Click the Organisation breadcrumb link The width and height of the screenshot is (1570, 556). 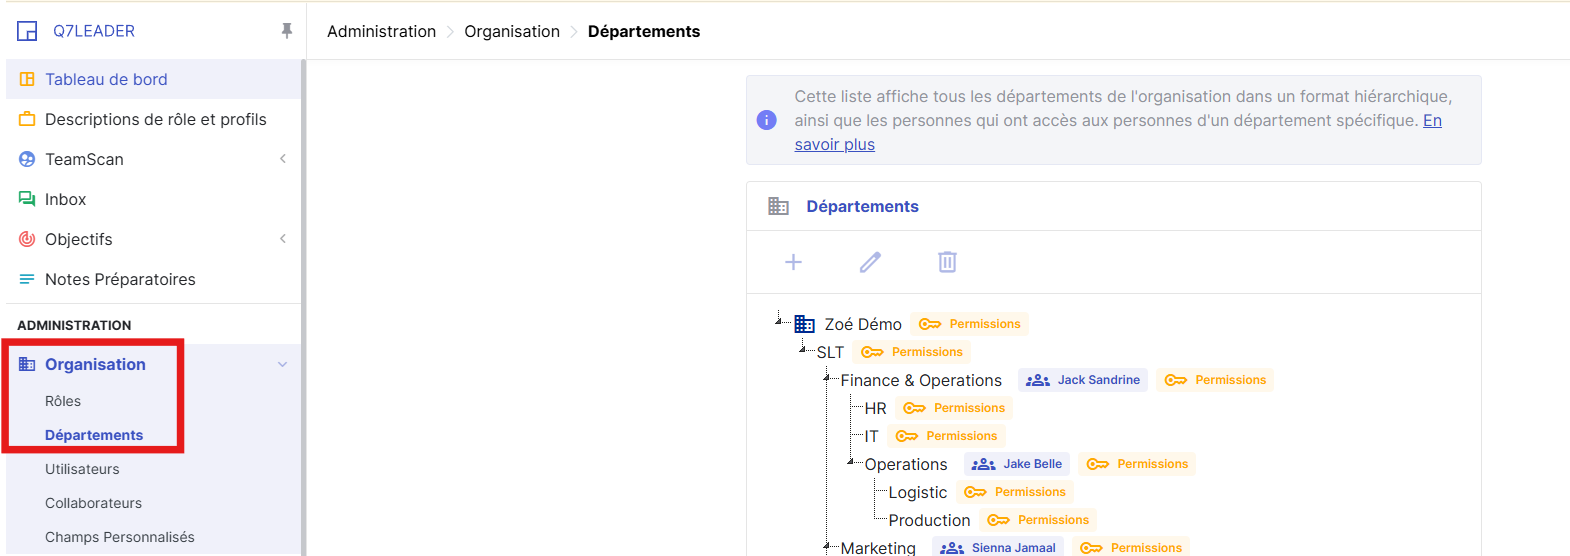coord(511,31)
